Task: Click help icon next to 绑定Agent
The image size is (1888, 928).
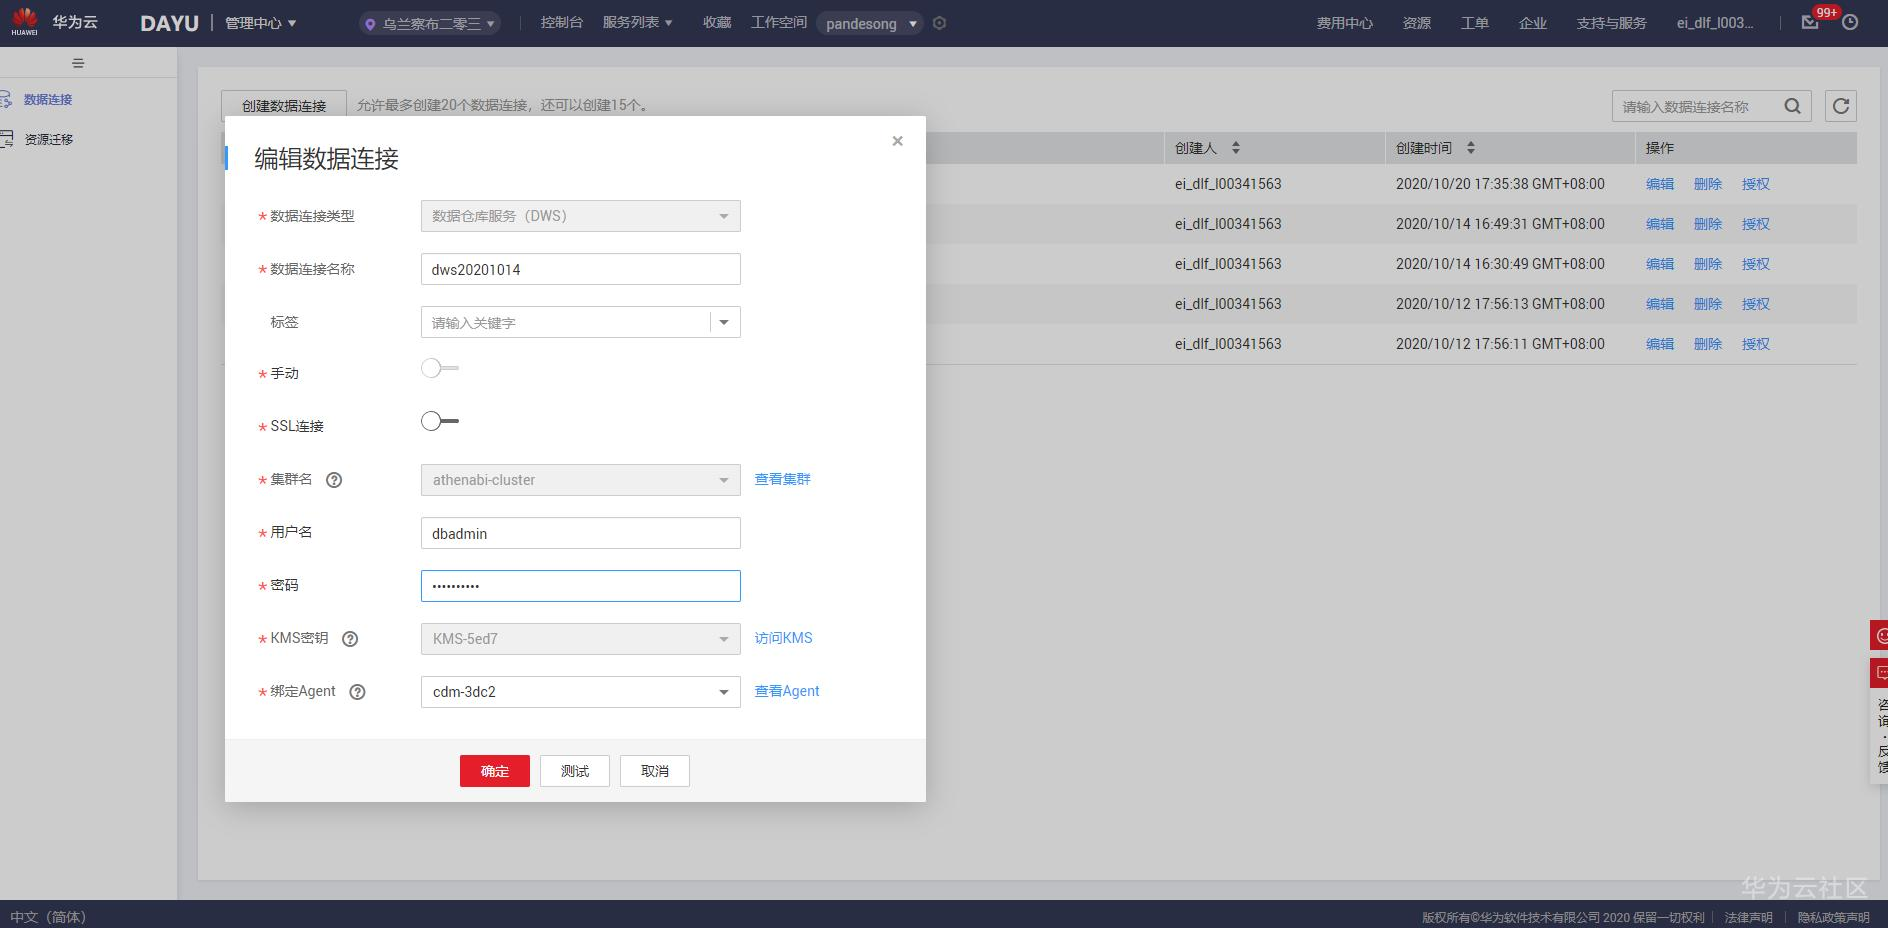Action: pyautogui.click(x=357, y=692)
